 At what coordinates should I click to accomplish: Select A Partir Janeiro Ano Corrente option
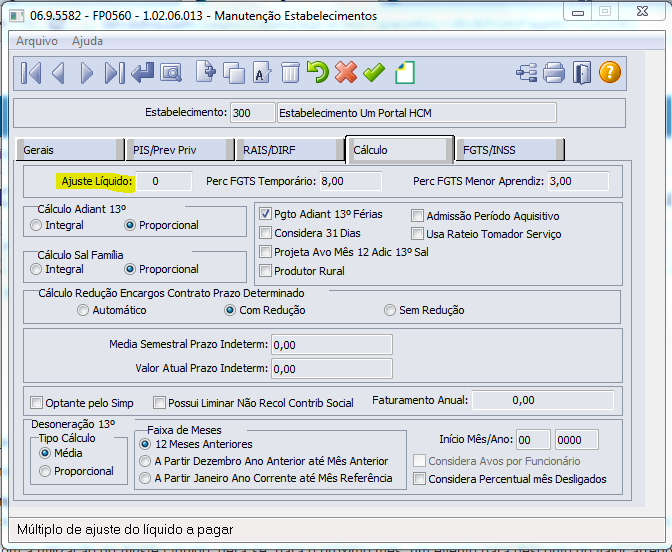click(x=145, y=478)
